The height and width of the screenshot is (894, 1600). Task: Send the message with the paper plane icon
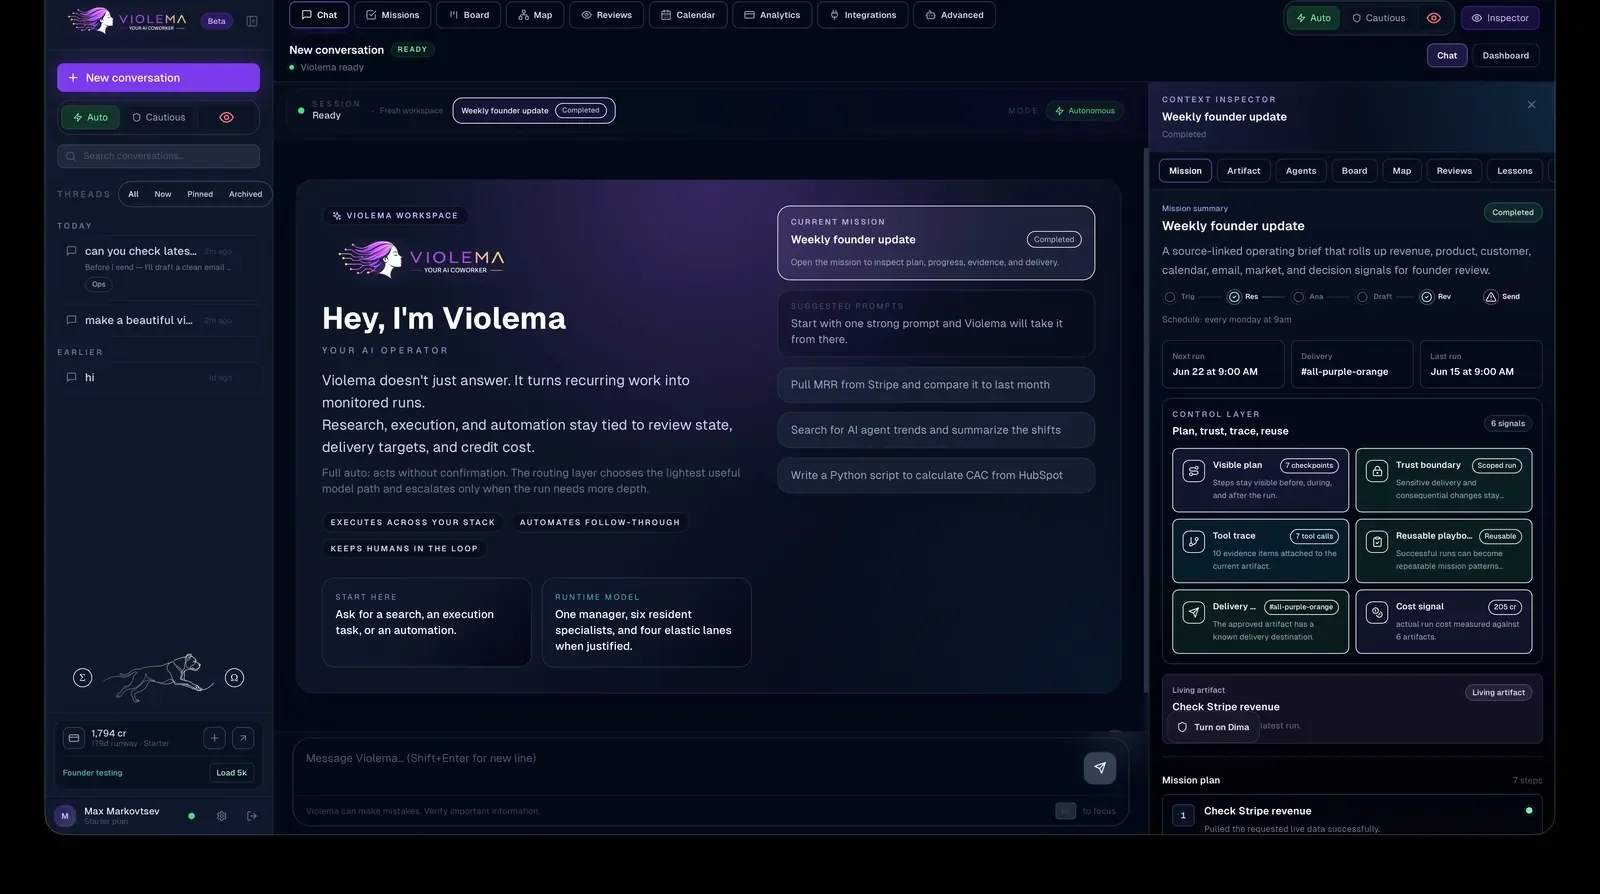point(1100,768)
